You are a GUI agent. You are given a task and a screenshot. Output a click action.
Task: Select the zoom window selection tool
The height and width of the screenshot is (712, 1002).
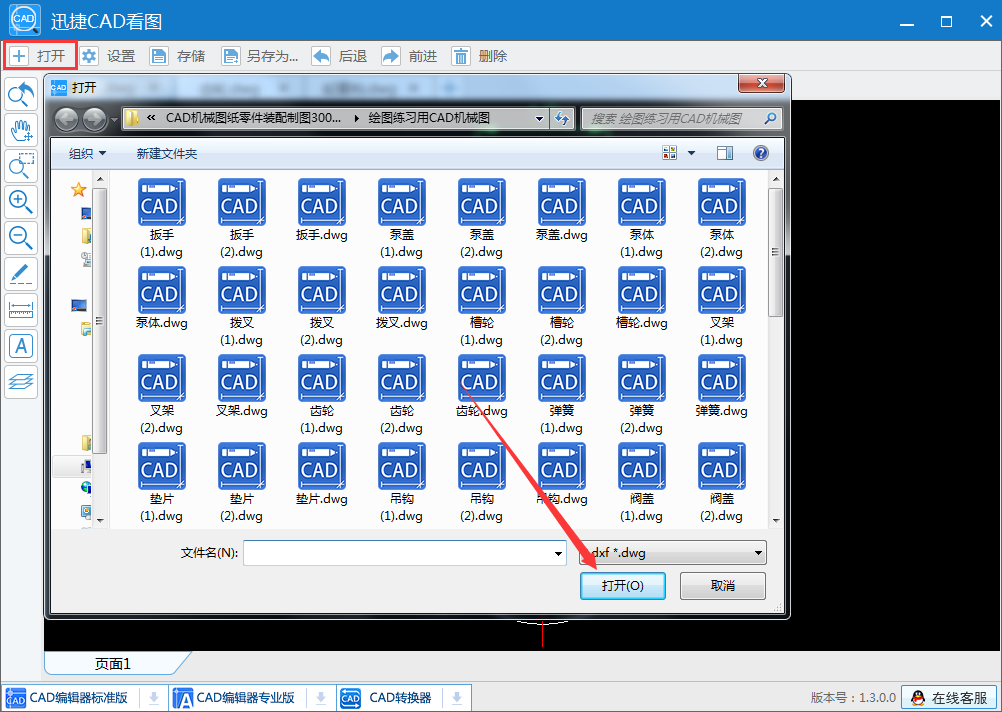[21, 166]
